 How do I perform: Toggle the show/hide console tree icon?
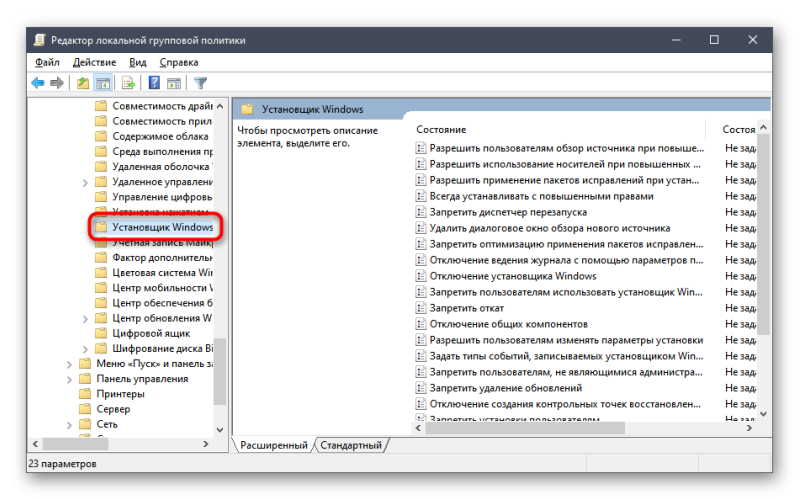103,83
